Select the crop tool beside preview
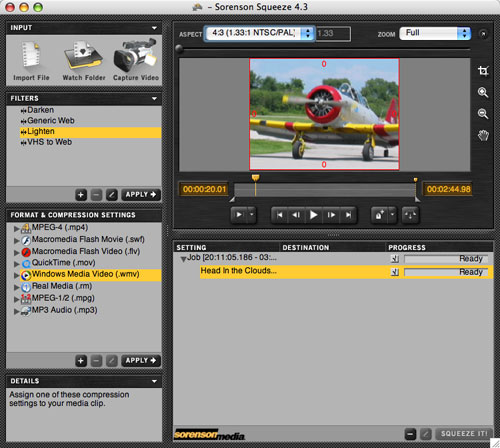The width and height of the screenshot is (500, 448). [483, 71]
